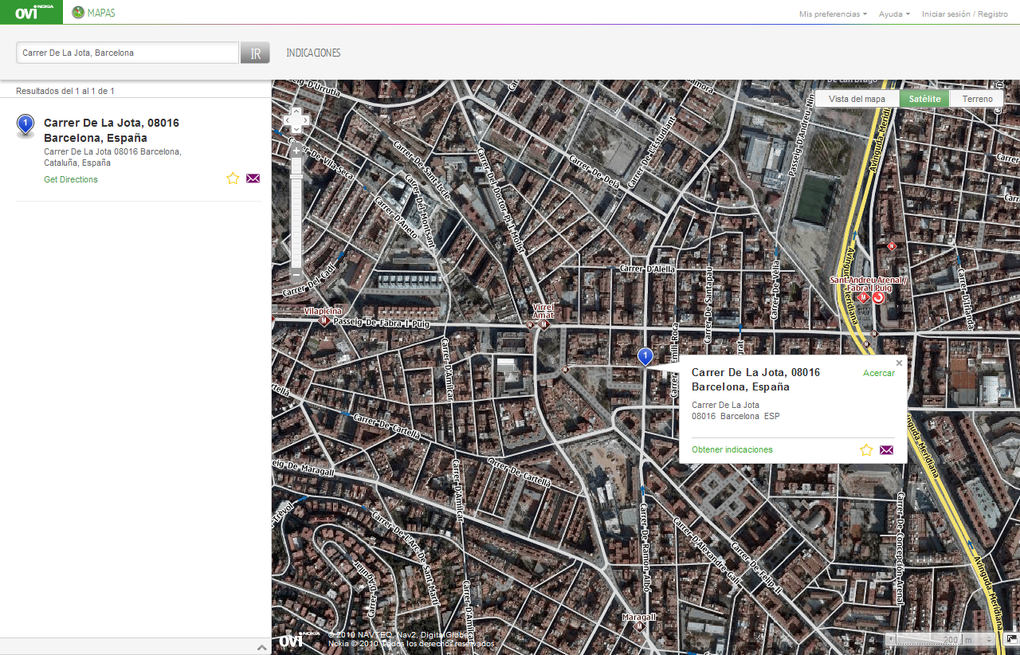The height and width of the screenshot is (655, 1020).
Task: Activate Vista del mapa mode
Action: pyautogui.click(x=858, y=99)
